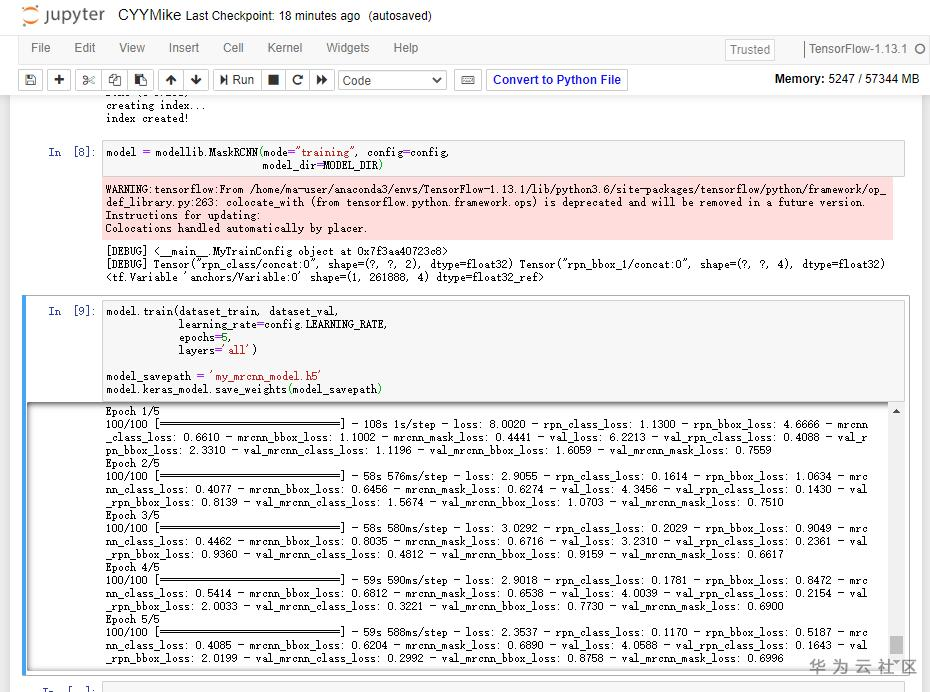Click the Epoch 4/5 output line

(x=132, y=567)
